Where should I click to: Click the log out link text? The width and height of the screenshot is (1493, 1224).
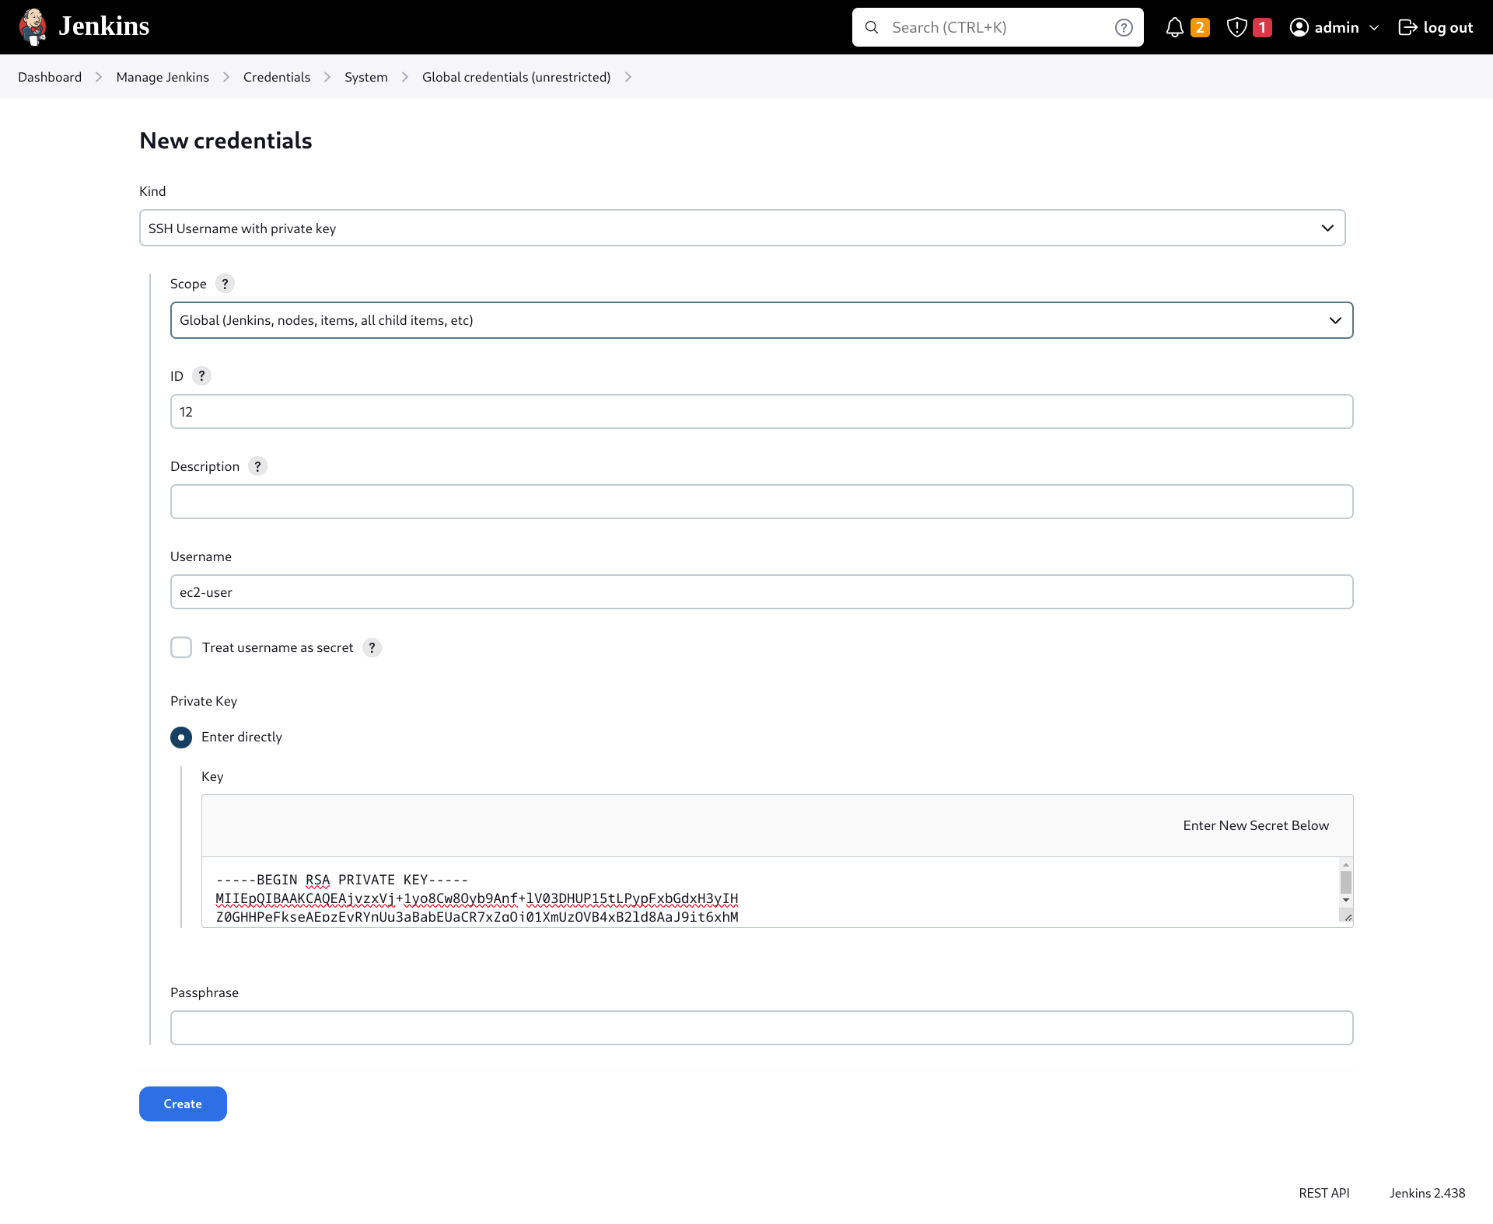click(x=1448, y=28)
